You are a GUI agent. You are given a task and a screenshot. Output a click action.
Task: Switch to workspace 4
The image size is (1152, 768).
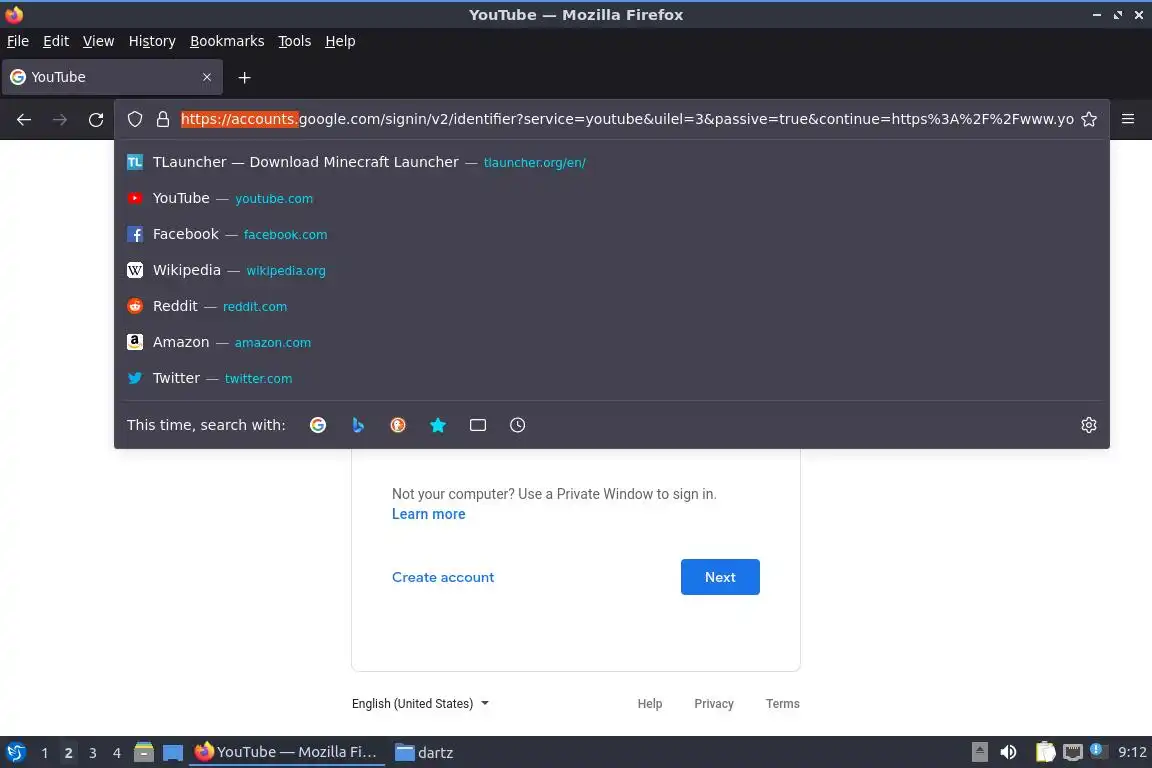116,753
